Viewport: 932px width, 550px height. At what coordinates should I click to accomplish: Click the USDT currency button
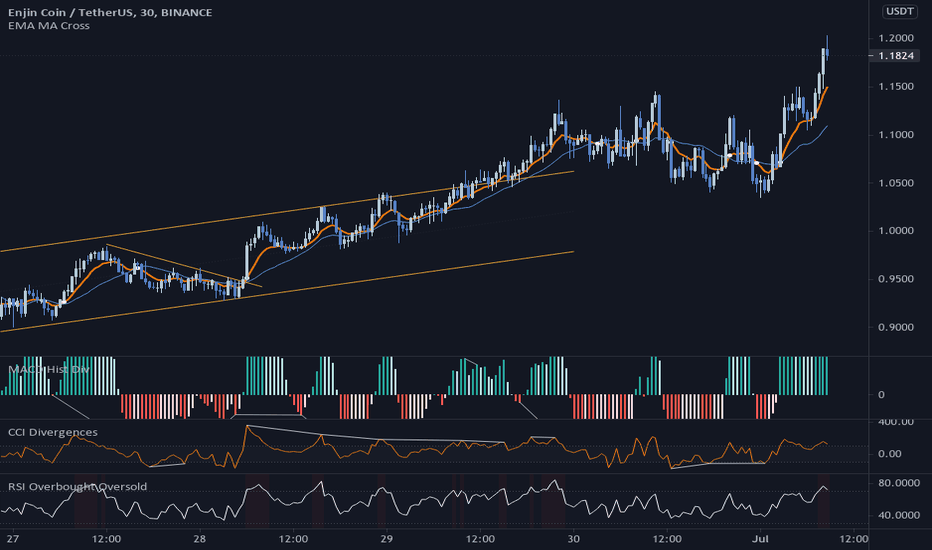click(x=899, y=11)
